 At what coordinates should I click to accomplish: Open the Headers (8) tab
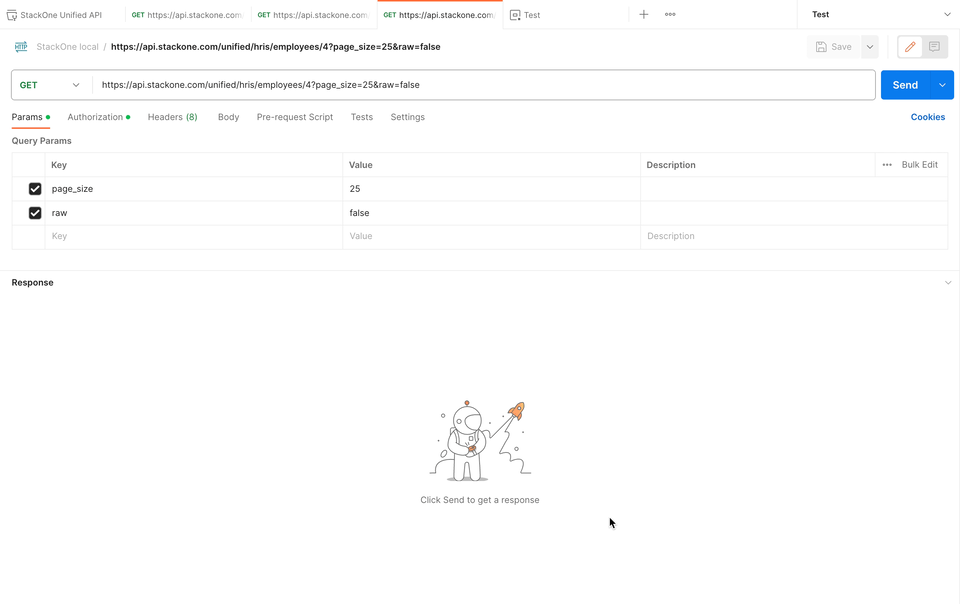coord(172,117)
